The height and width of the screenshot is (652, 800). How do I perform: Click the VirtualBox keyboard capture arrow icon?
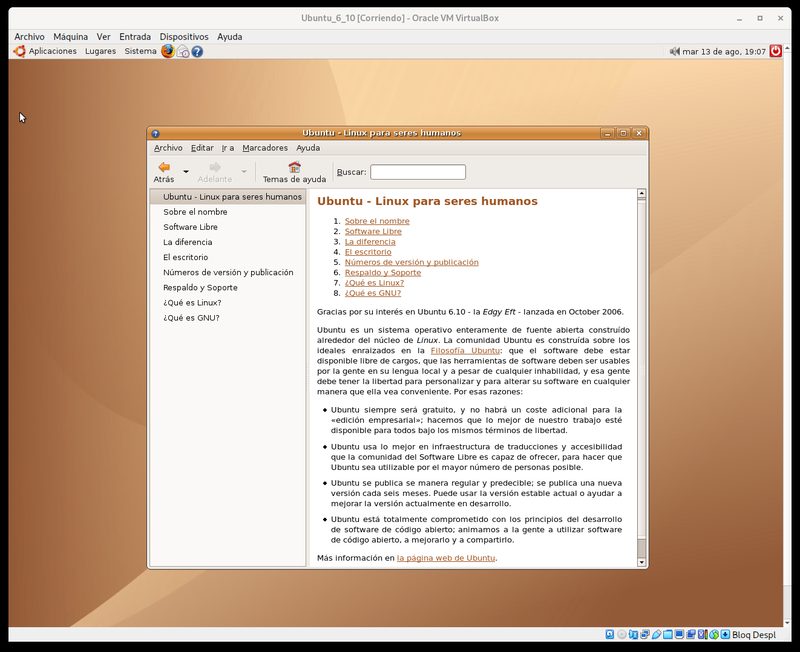(x=725, y=634)
